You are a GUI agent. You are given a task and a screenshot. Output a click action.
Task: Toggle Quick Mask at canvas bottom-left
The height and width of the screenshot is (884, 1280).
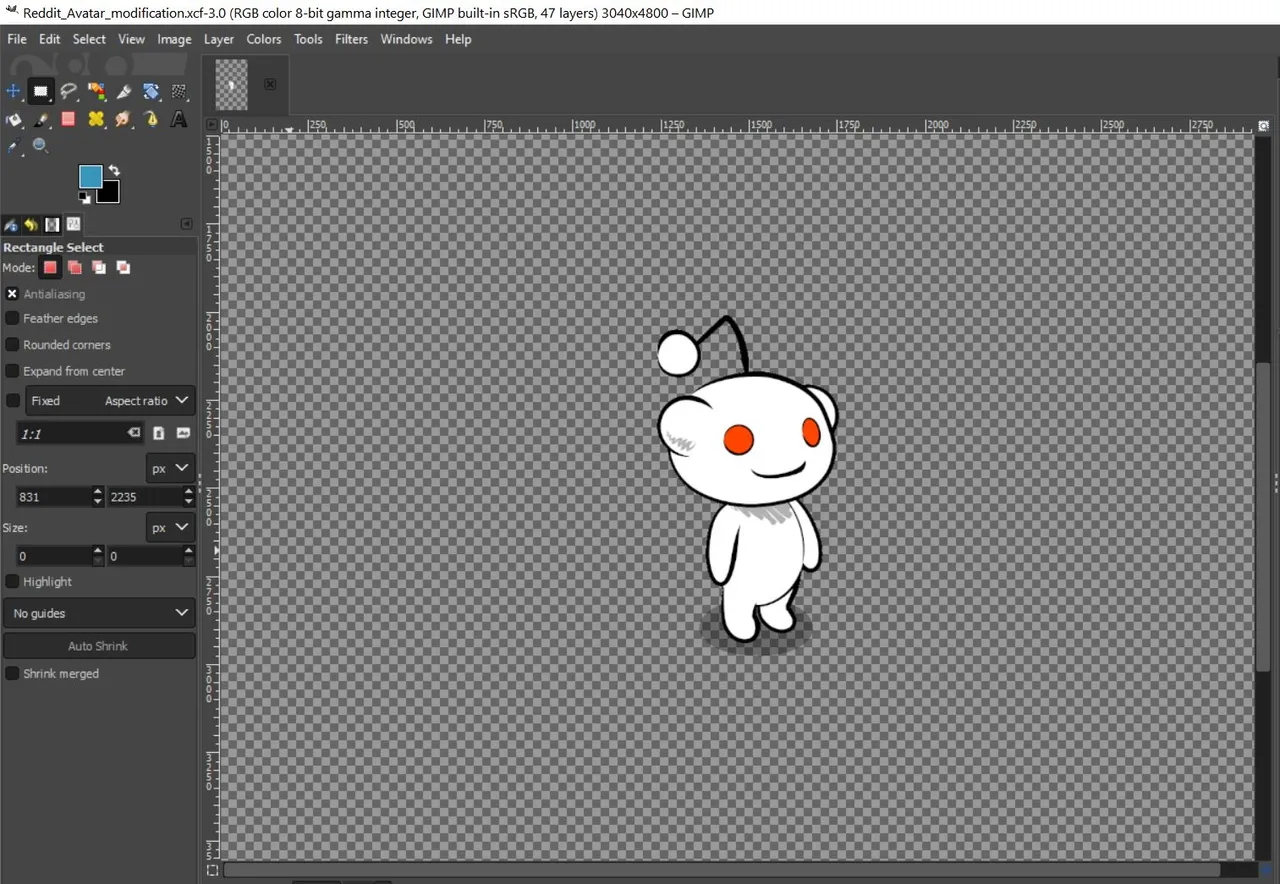click(211, 871)
